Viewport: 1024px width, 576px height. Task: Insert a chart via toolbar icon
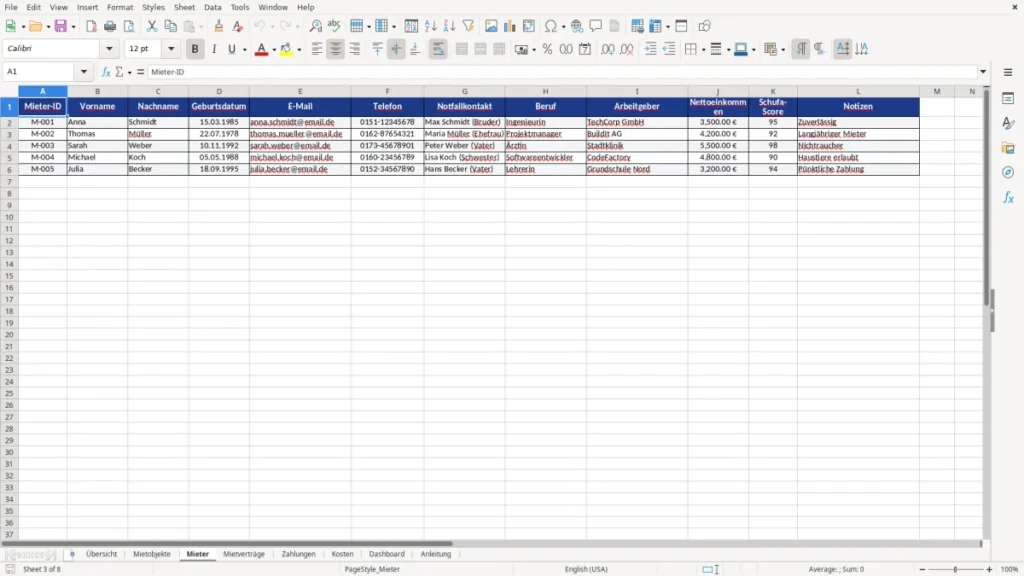[510, 26]
